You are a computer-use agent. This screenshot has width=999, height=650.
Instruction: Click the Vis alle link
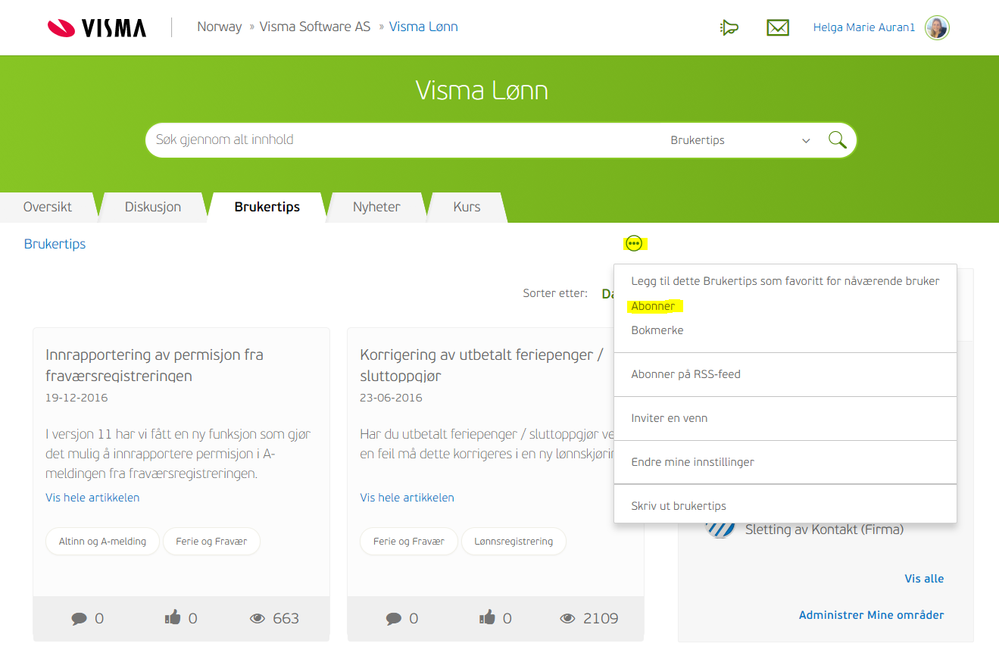[924, 579]
